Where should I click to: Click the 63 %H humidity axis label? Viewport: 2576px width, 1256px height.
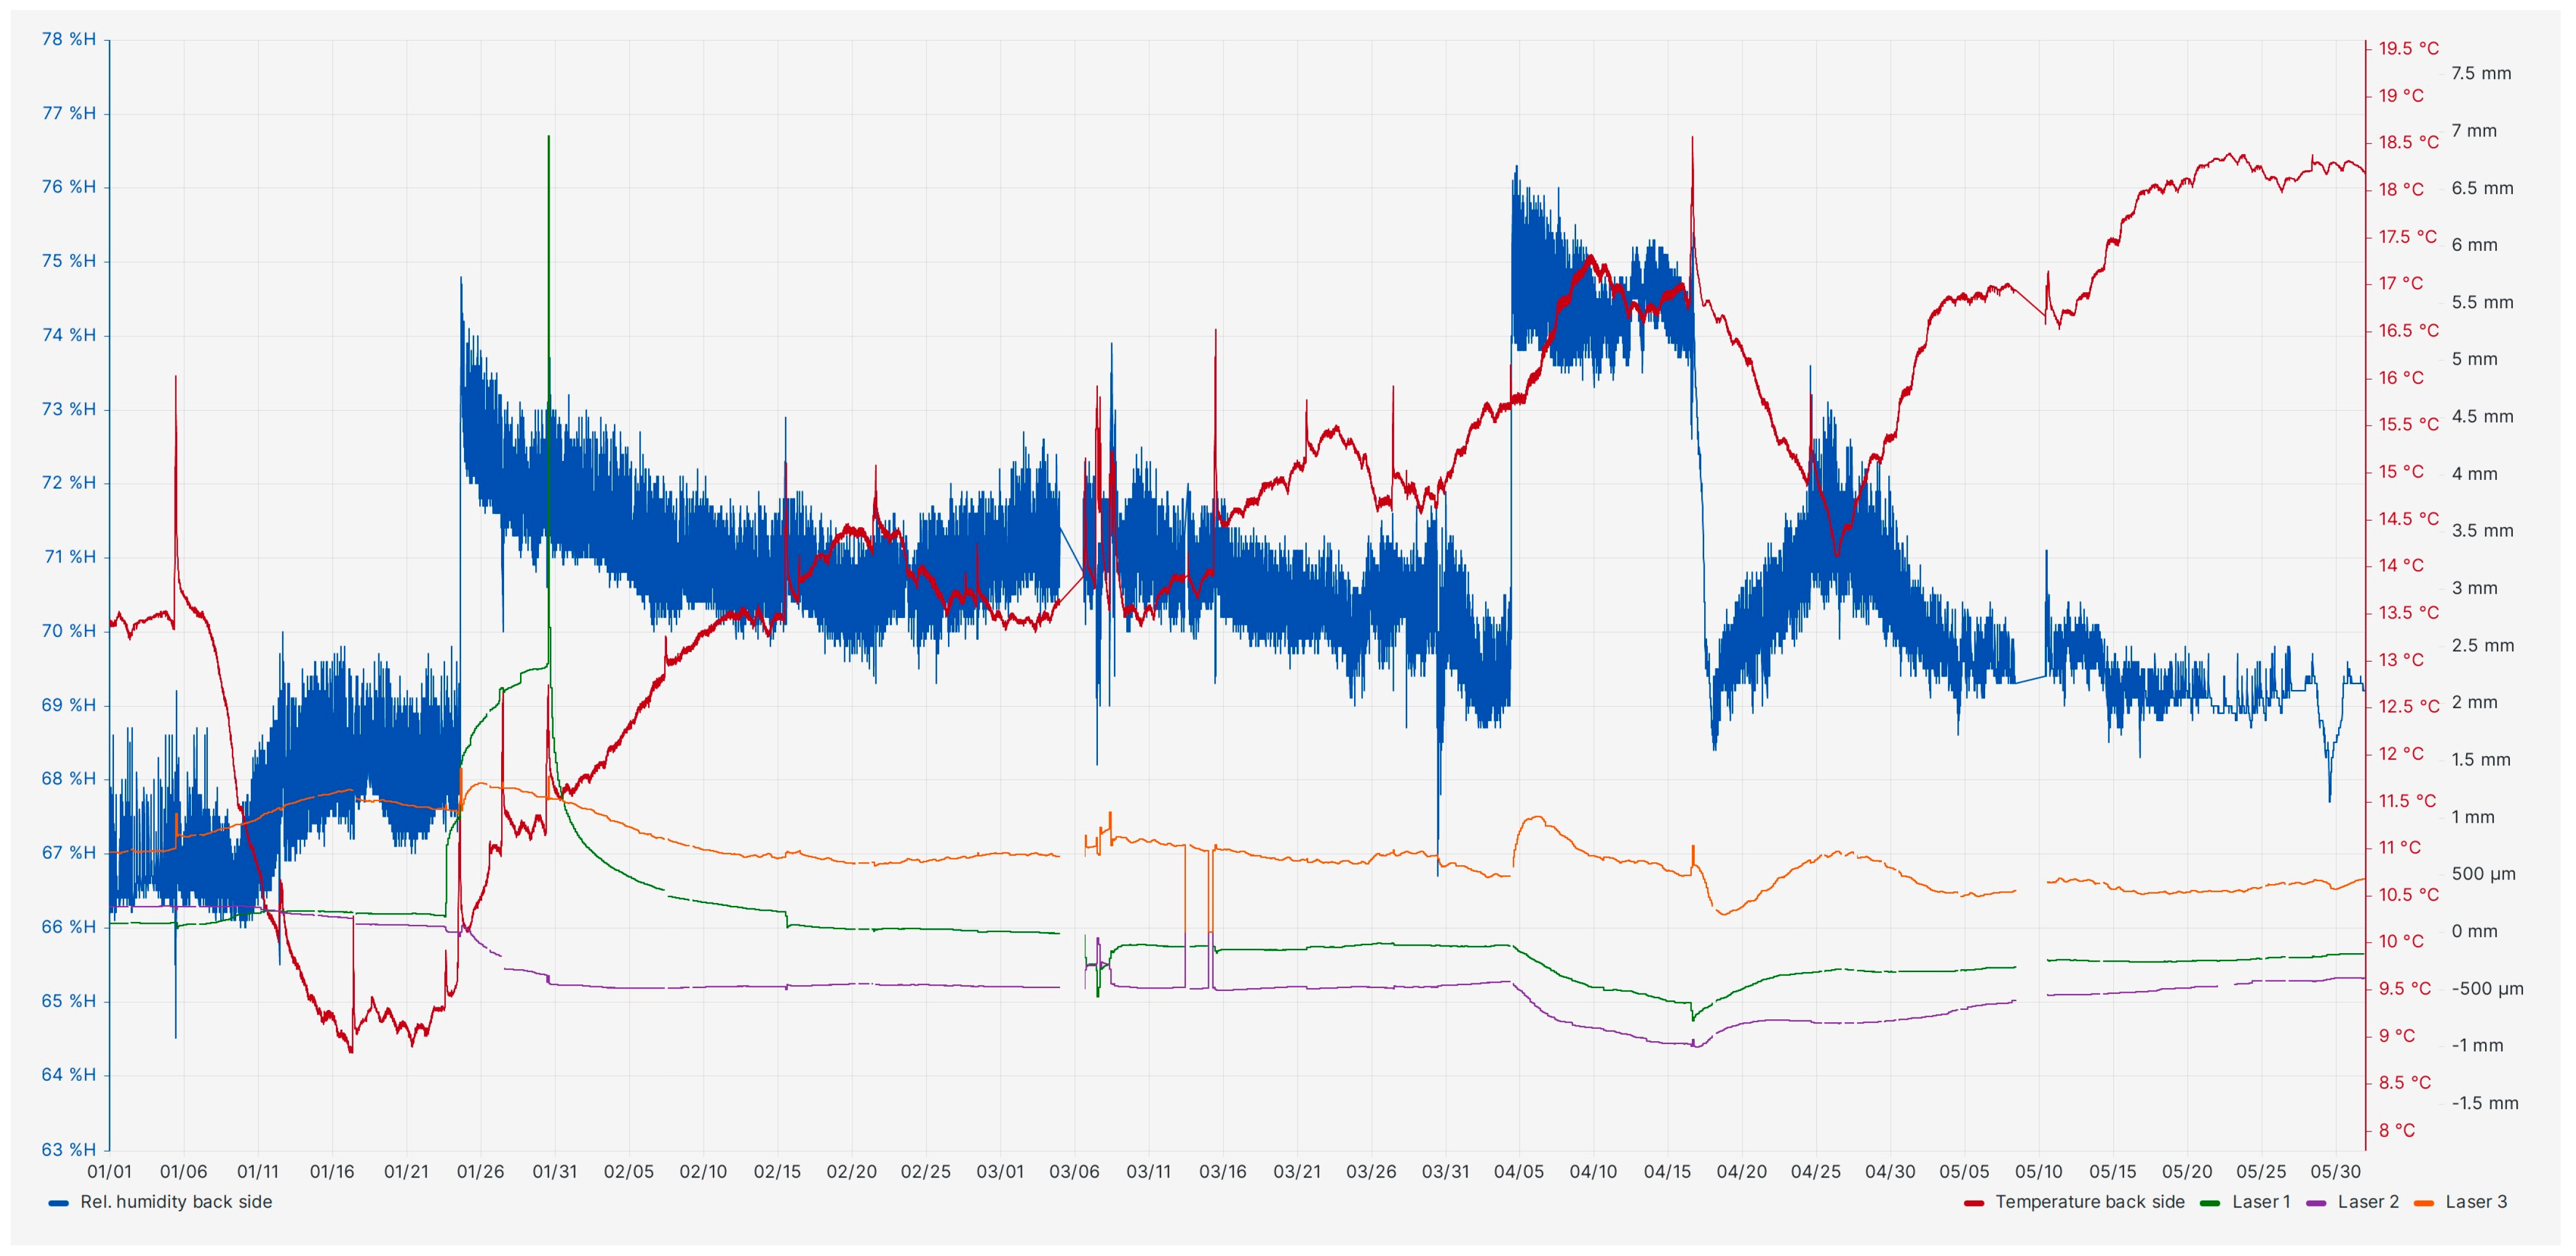coord(68,1149)
